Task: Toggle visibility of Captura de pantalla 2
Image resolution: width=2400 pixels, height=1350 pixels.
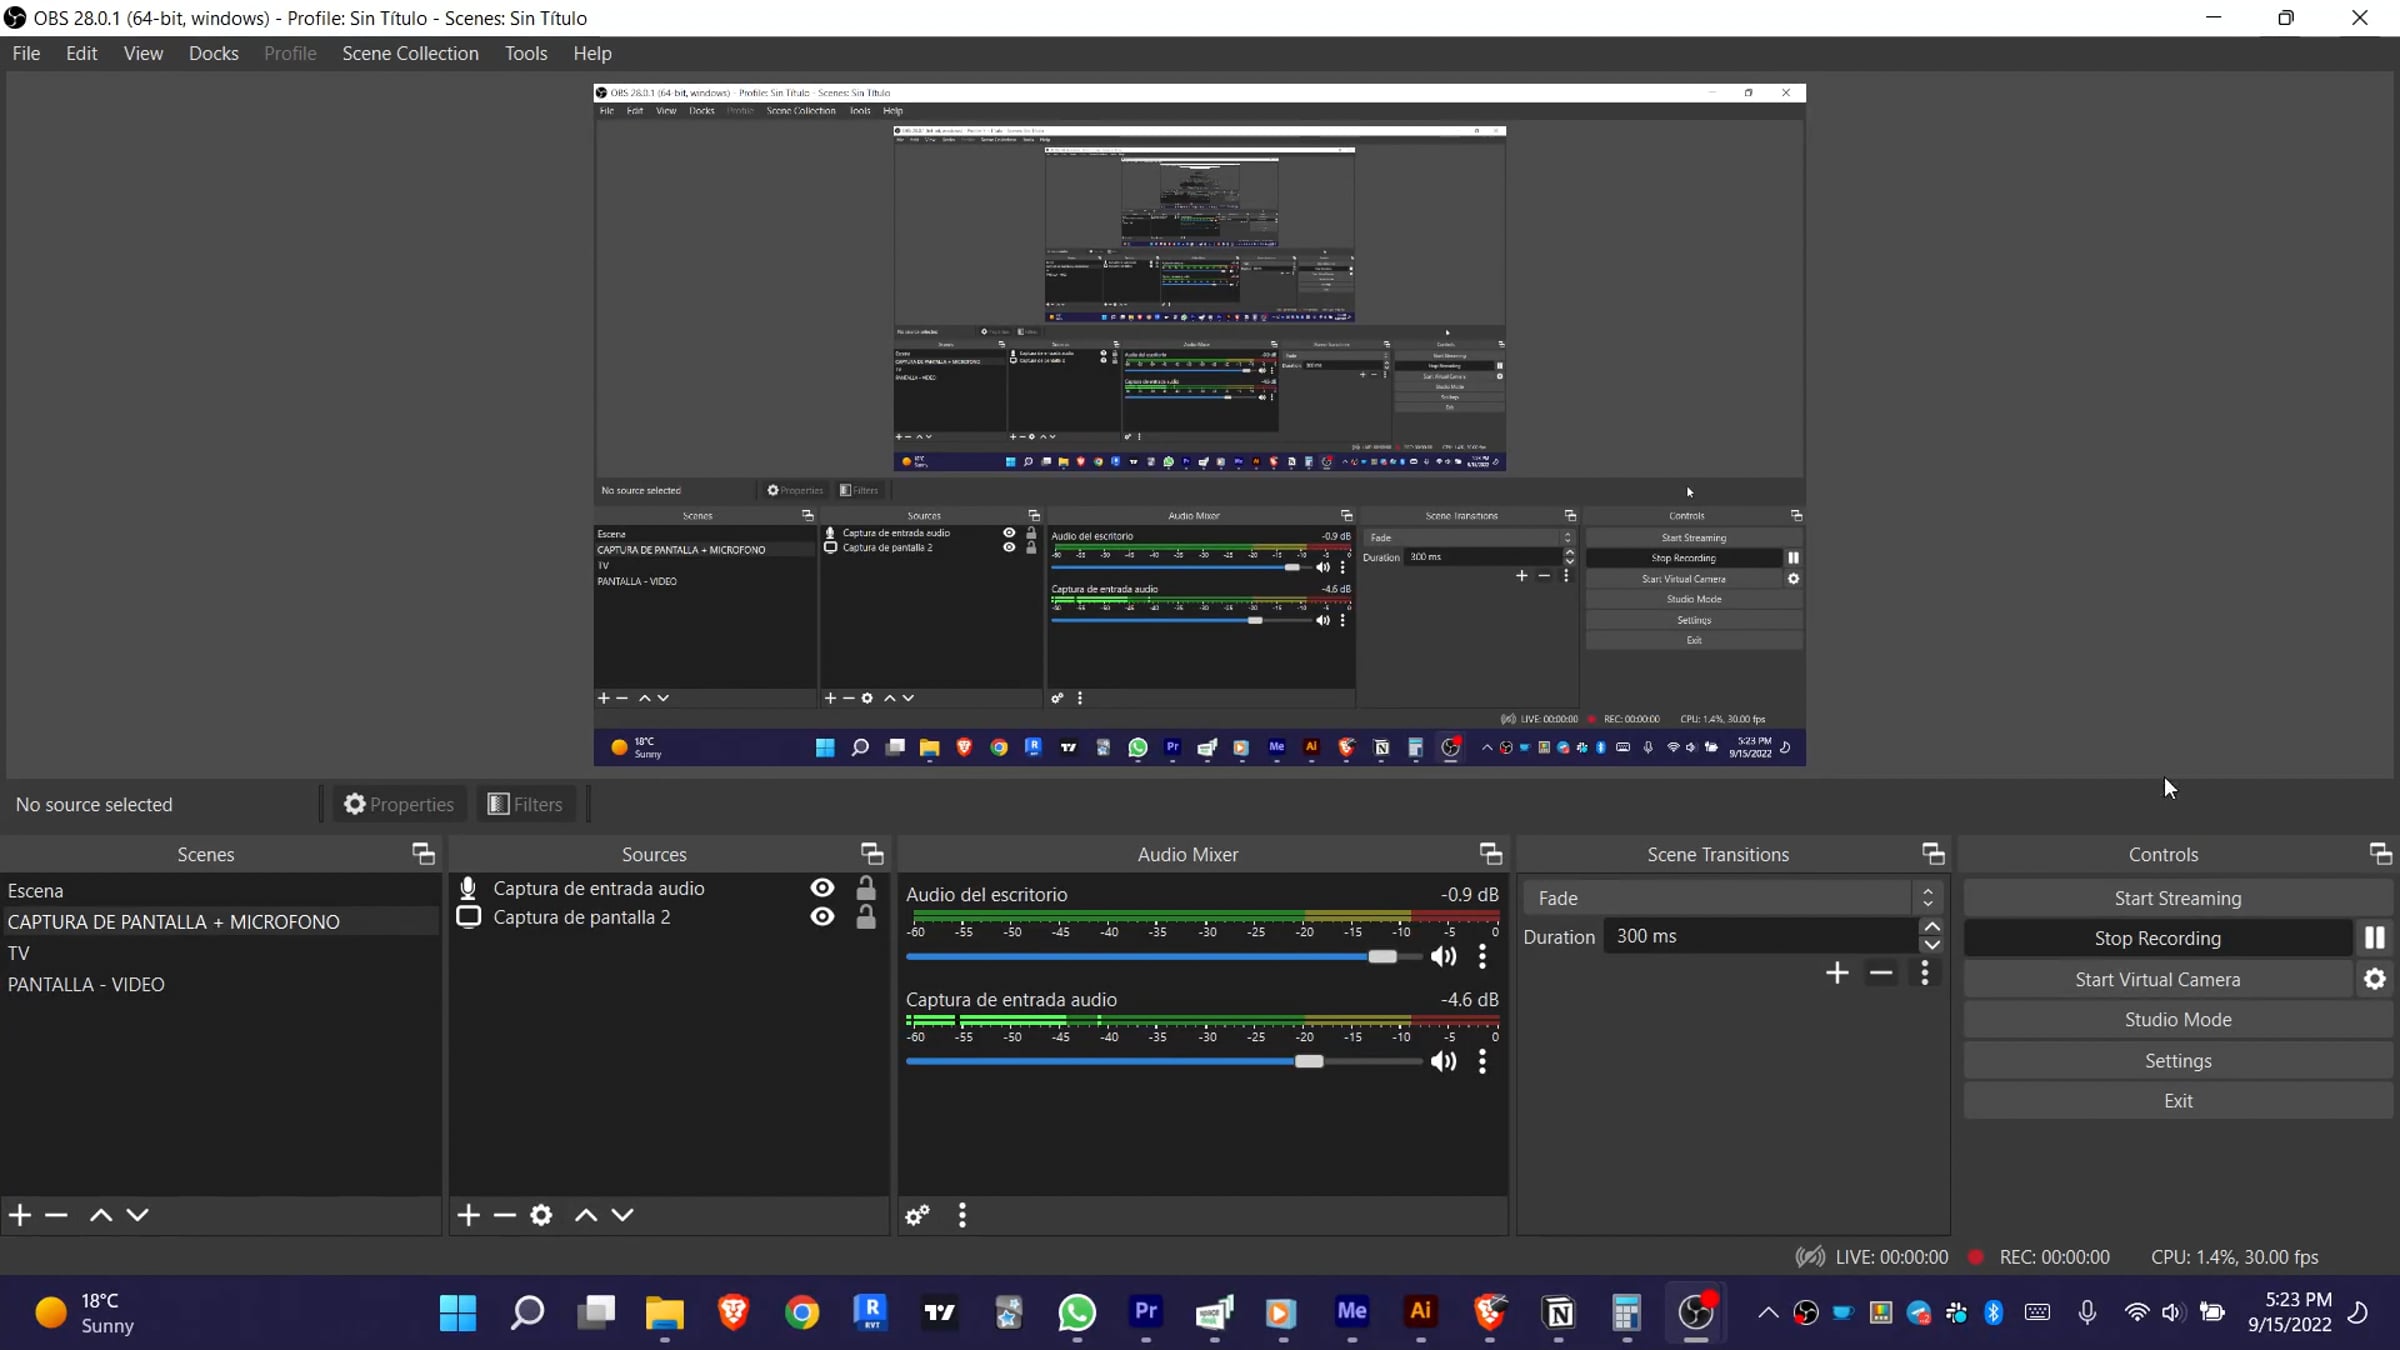Action: 822,917
